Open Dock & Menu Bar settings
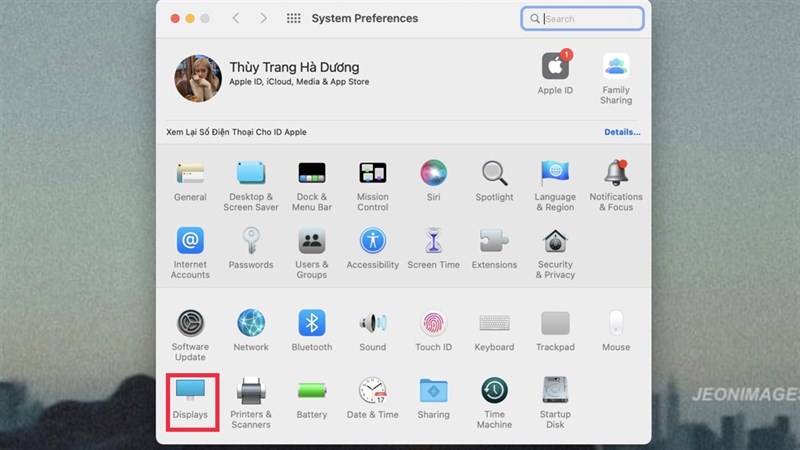Viewport: 800px width, 450px height. (312, 186)
